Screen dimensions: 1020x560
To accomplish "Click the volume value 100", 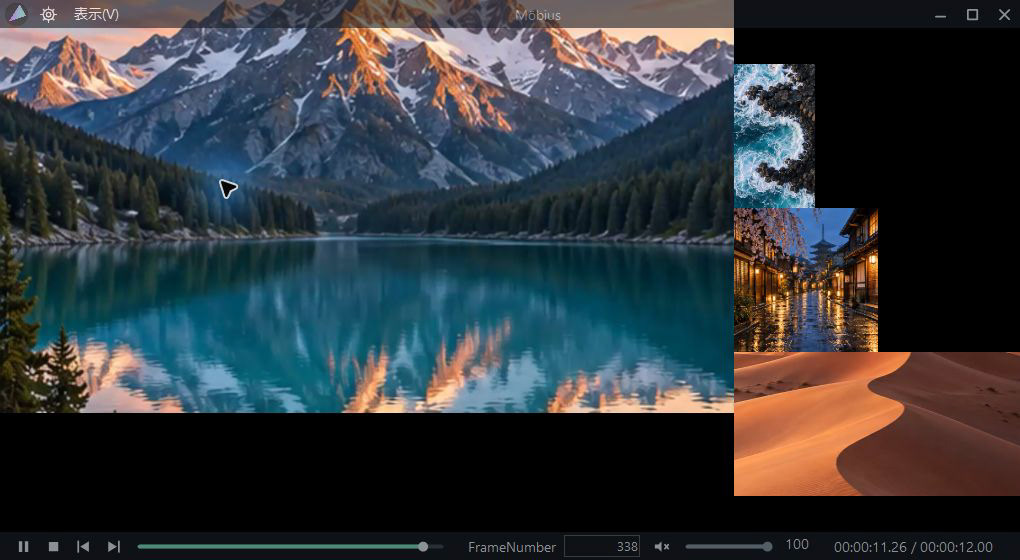I will tap(797, 545).
